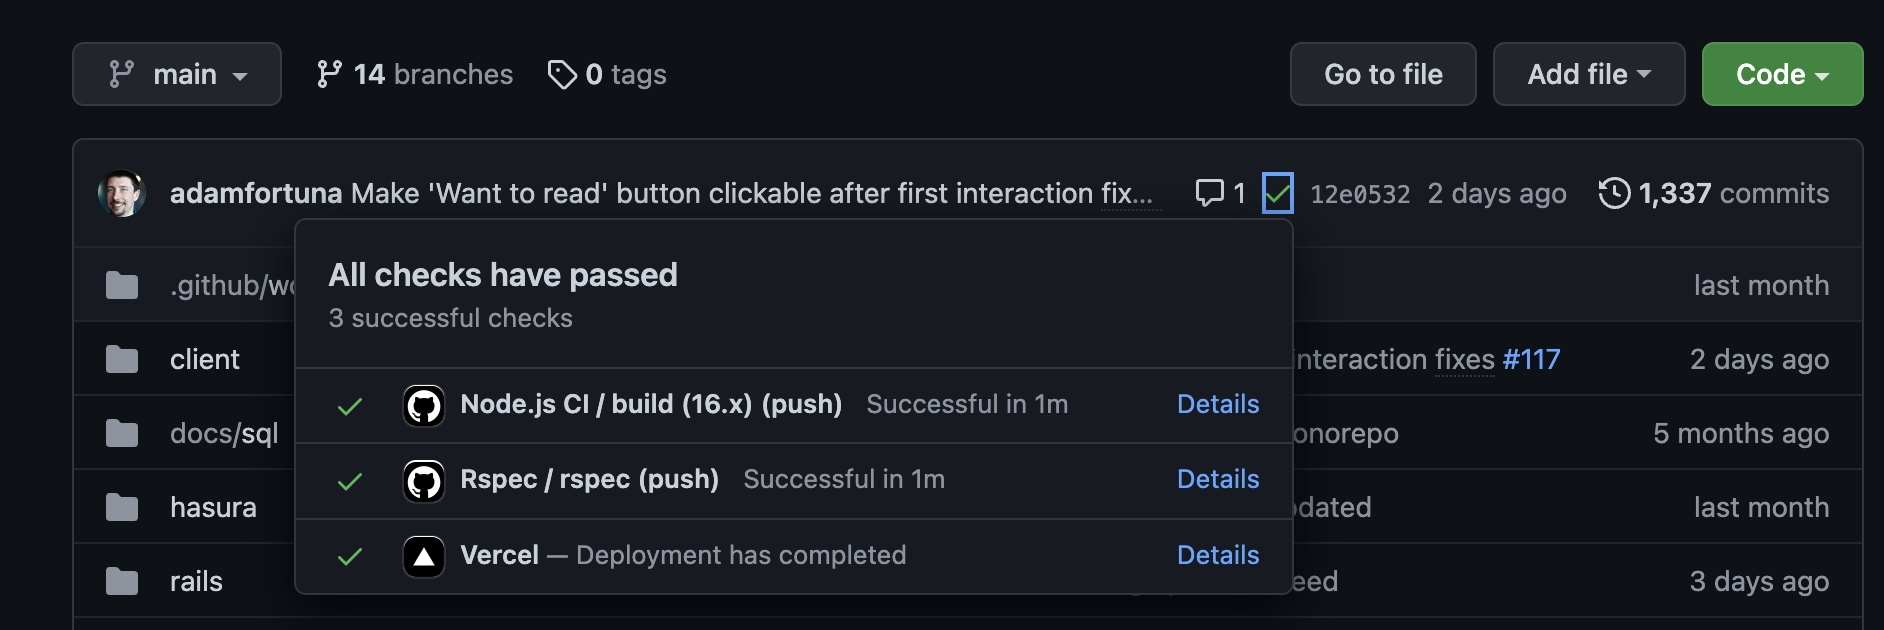Click the green commit status checkmark icon
The image size is (1884, 630).
click(1277, 193)
